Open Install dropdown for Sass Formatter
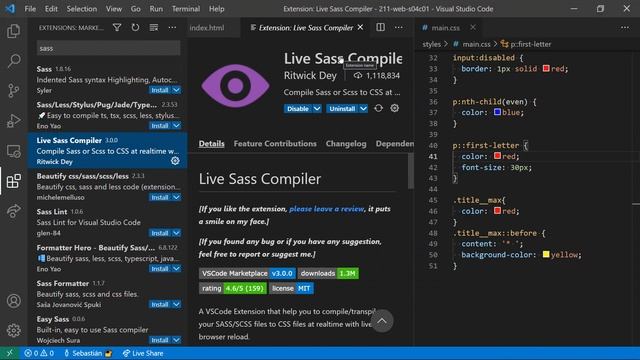Viewport: 640px width, 360px height. click(176, 304)
